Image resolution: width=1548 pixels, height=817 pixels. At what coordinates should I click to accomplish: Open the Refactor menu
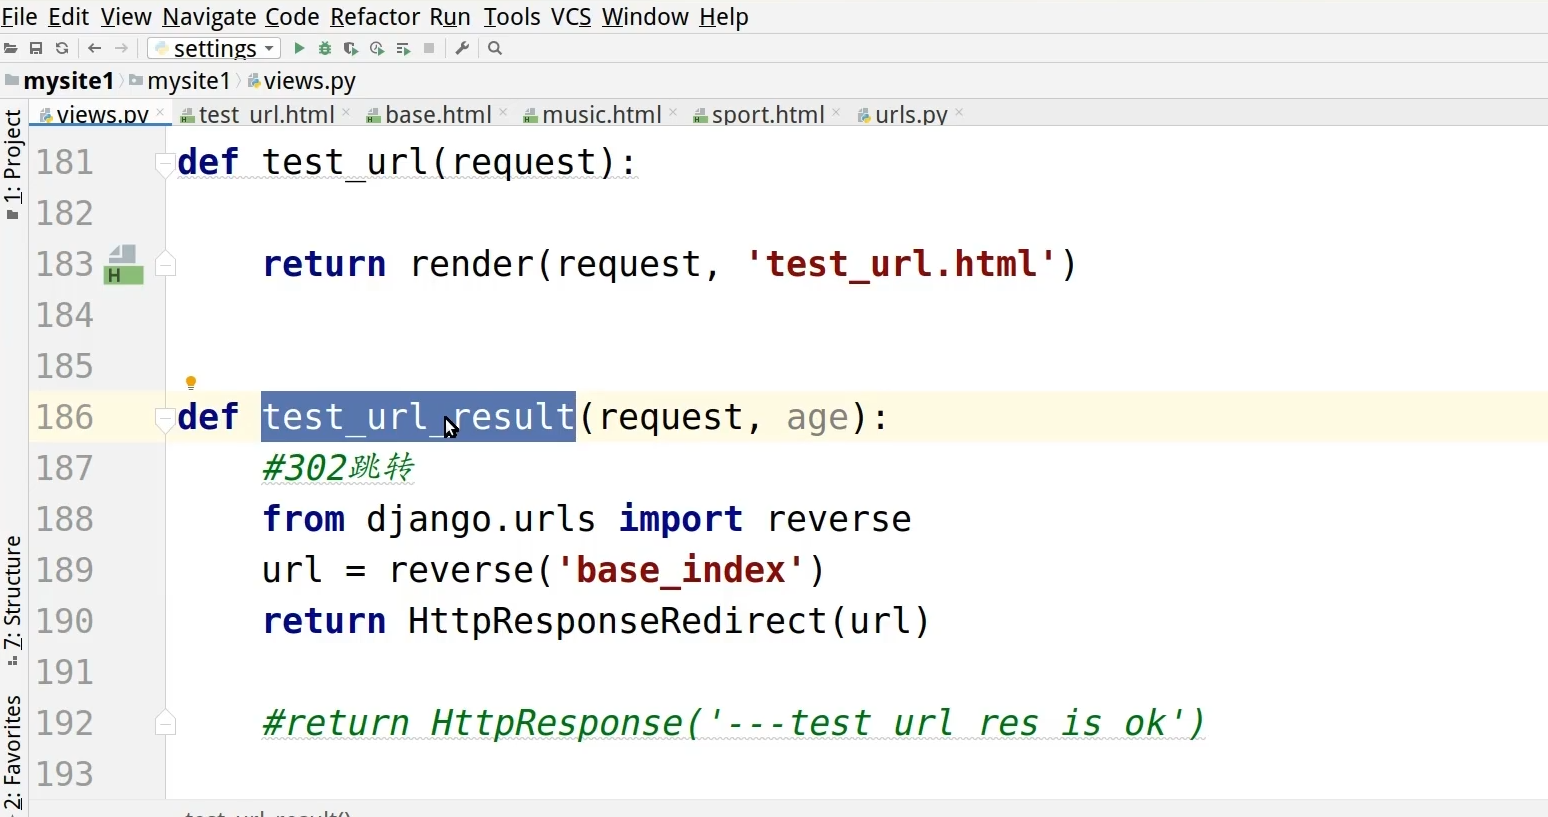(375, 17)
